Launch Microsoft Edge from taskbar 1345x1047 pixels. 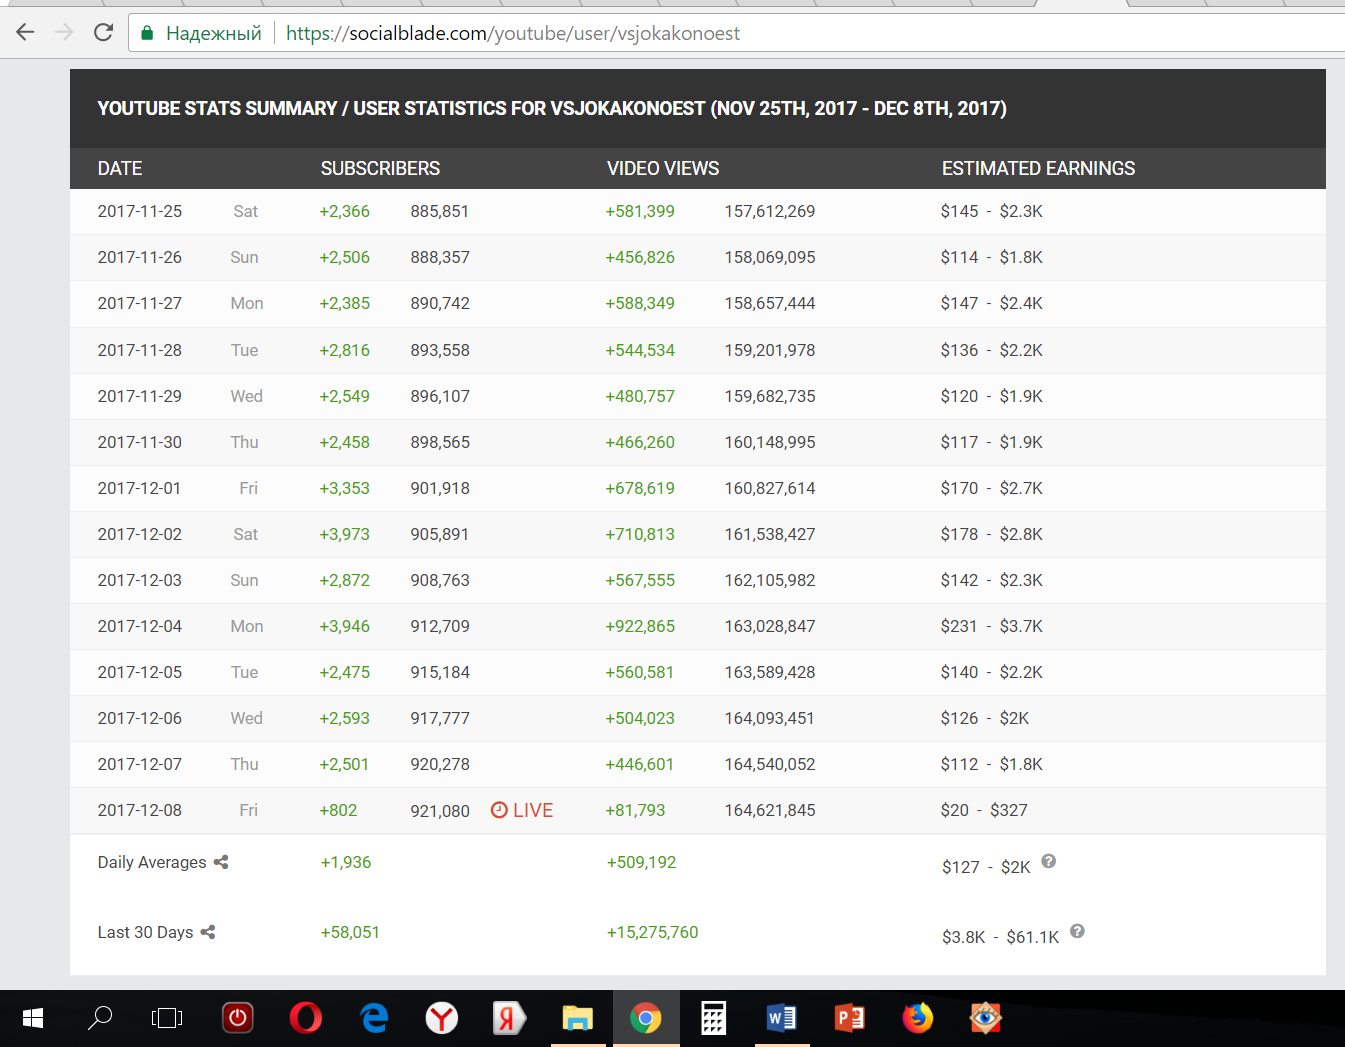tap(374, 1018)
